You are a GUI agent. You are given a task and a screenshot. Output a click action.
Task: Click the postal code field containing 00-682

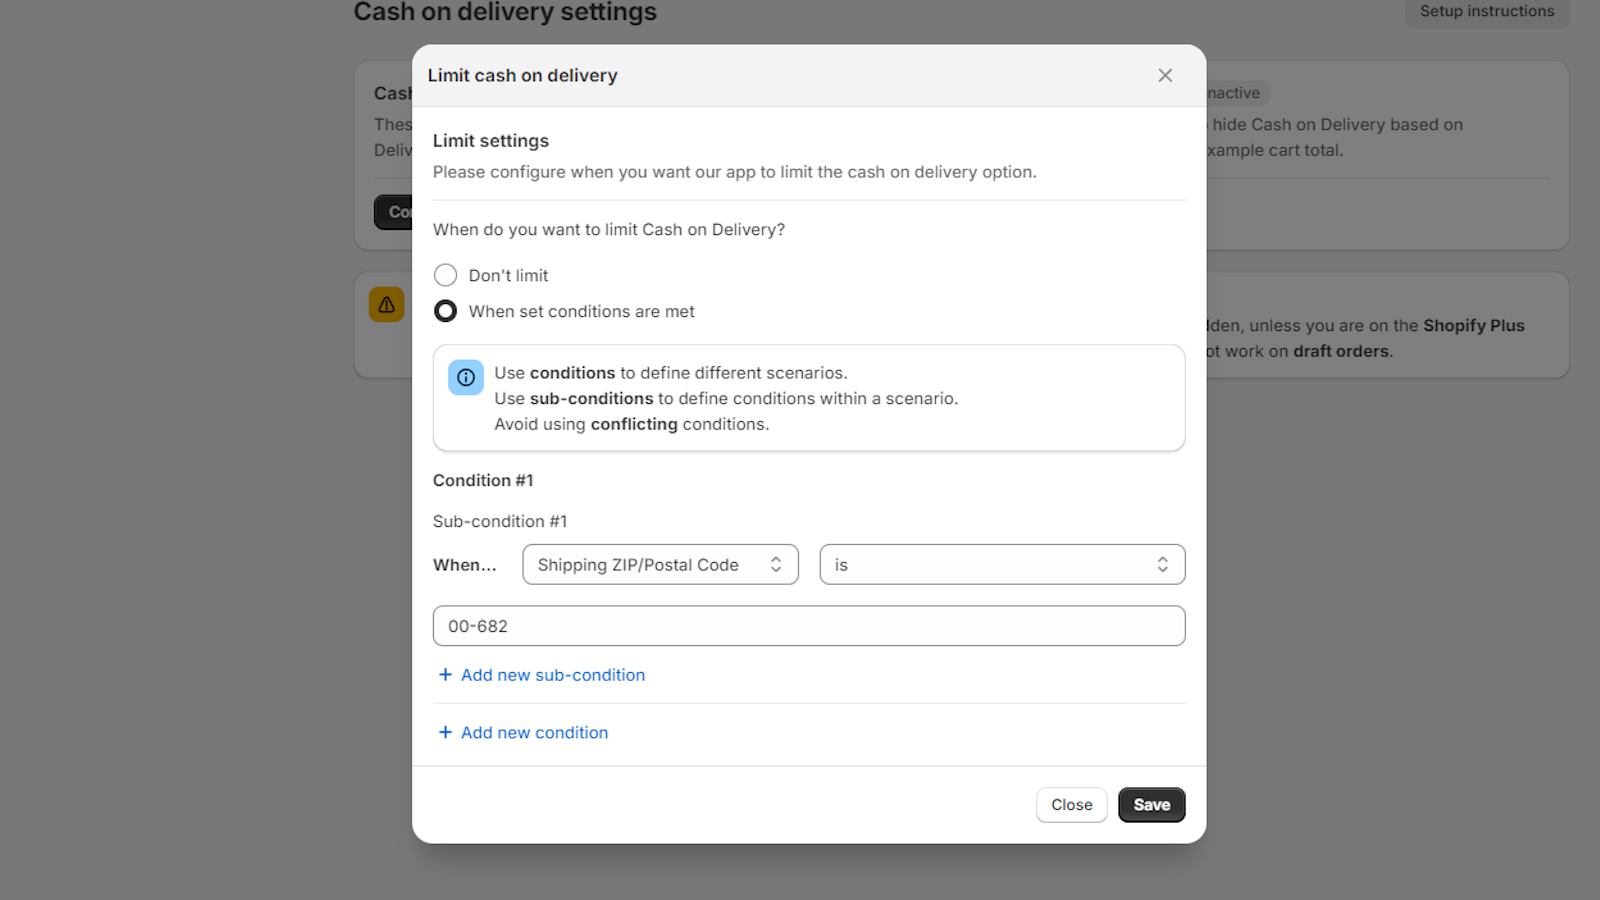[809, 626]
